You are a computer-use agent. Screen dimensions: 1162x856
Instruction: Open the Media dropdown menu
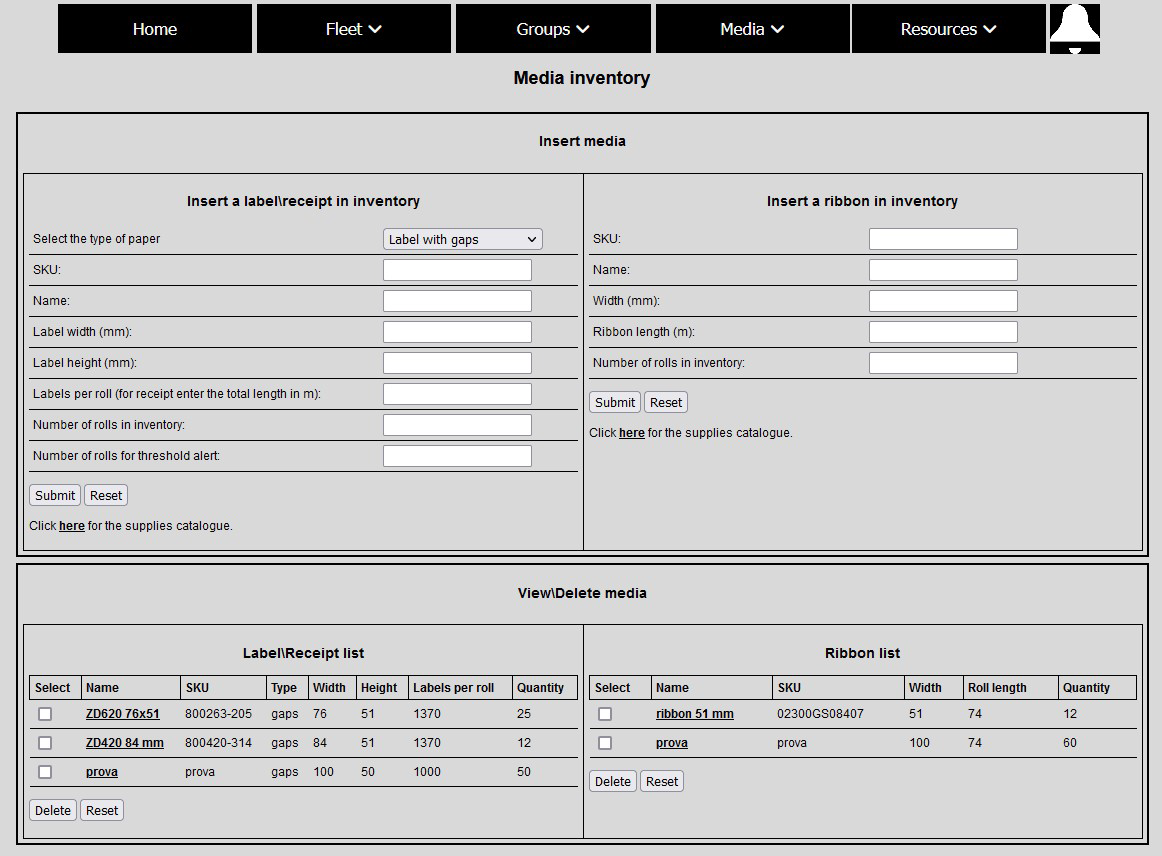tap(752, 29)
